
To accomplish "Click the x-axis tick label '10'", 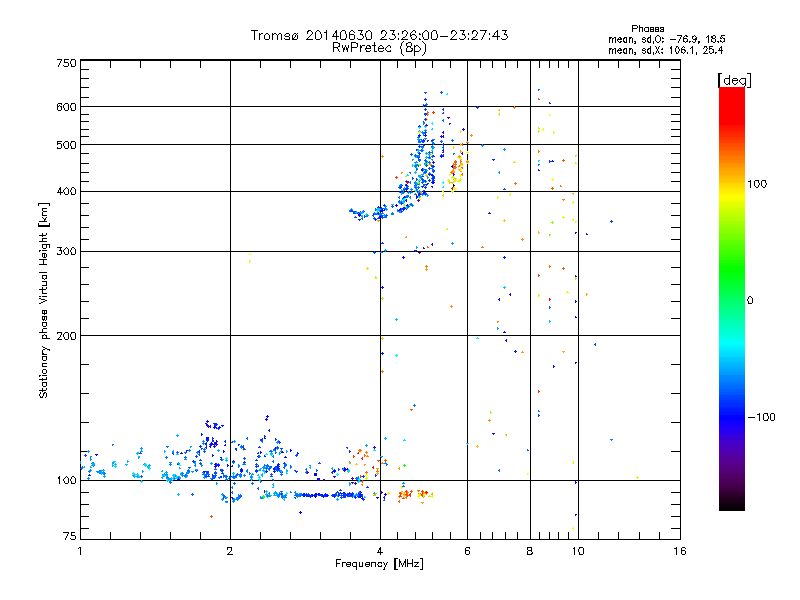I will 578,551.
